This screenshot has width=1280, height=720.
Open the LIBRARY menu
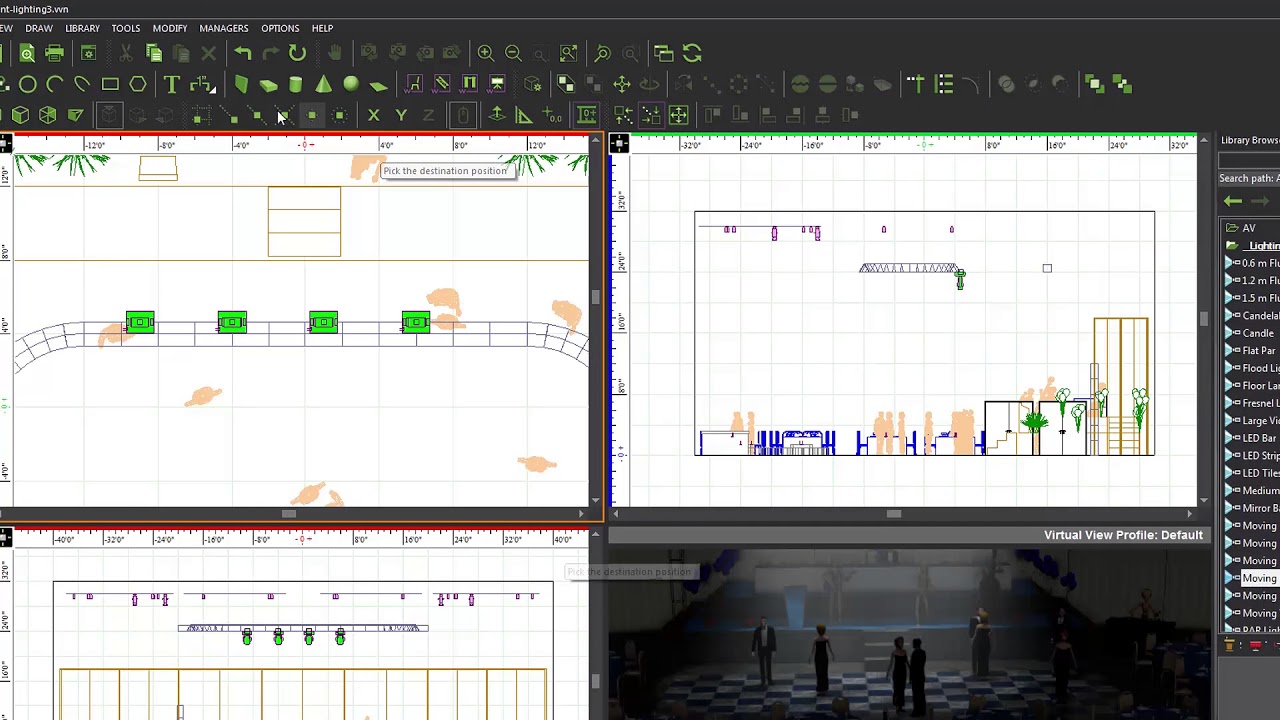(82, 28)
